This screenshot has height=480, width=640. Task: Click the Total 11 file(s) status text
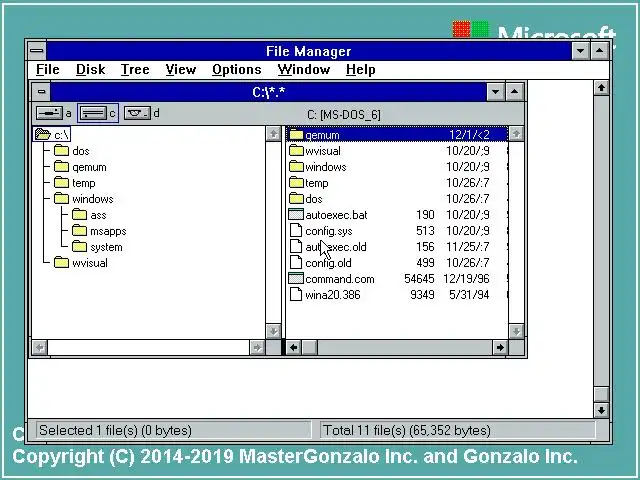click(x=407, y=430)
